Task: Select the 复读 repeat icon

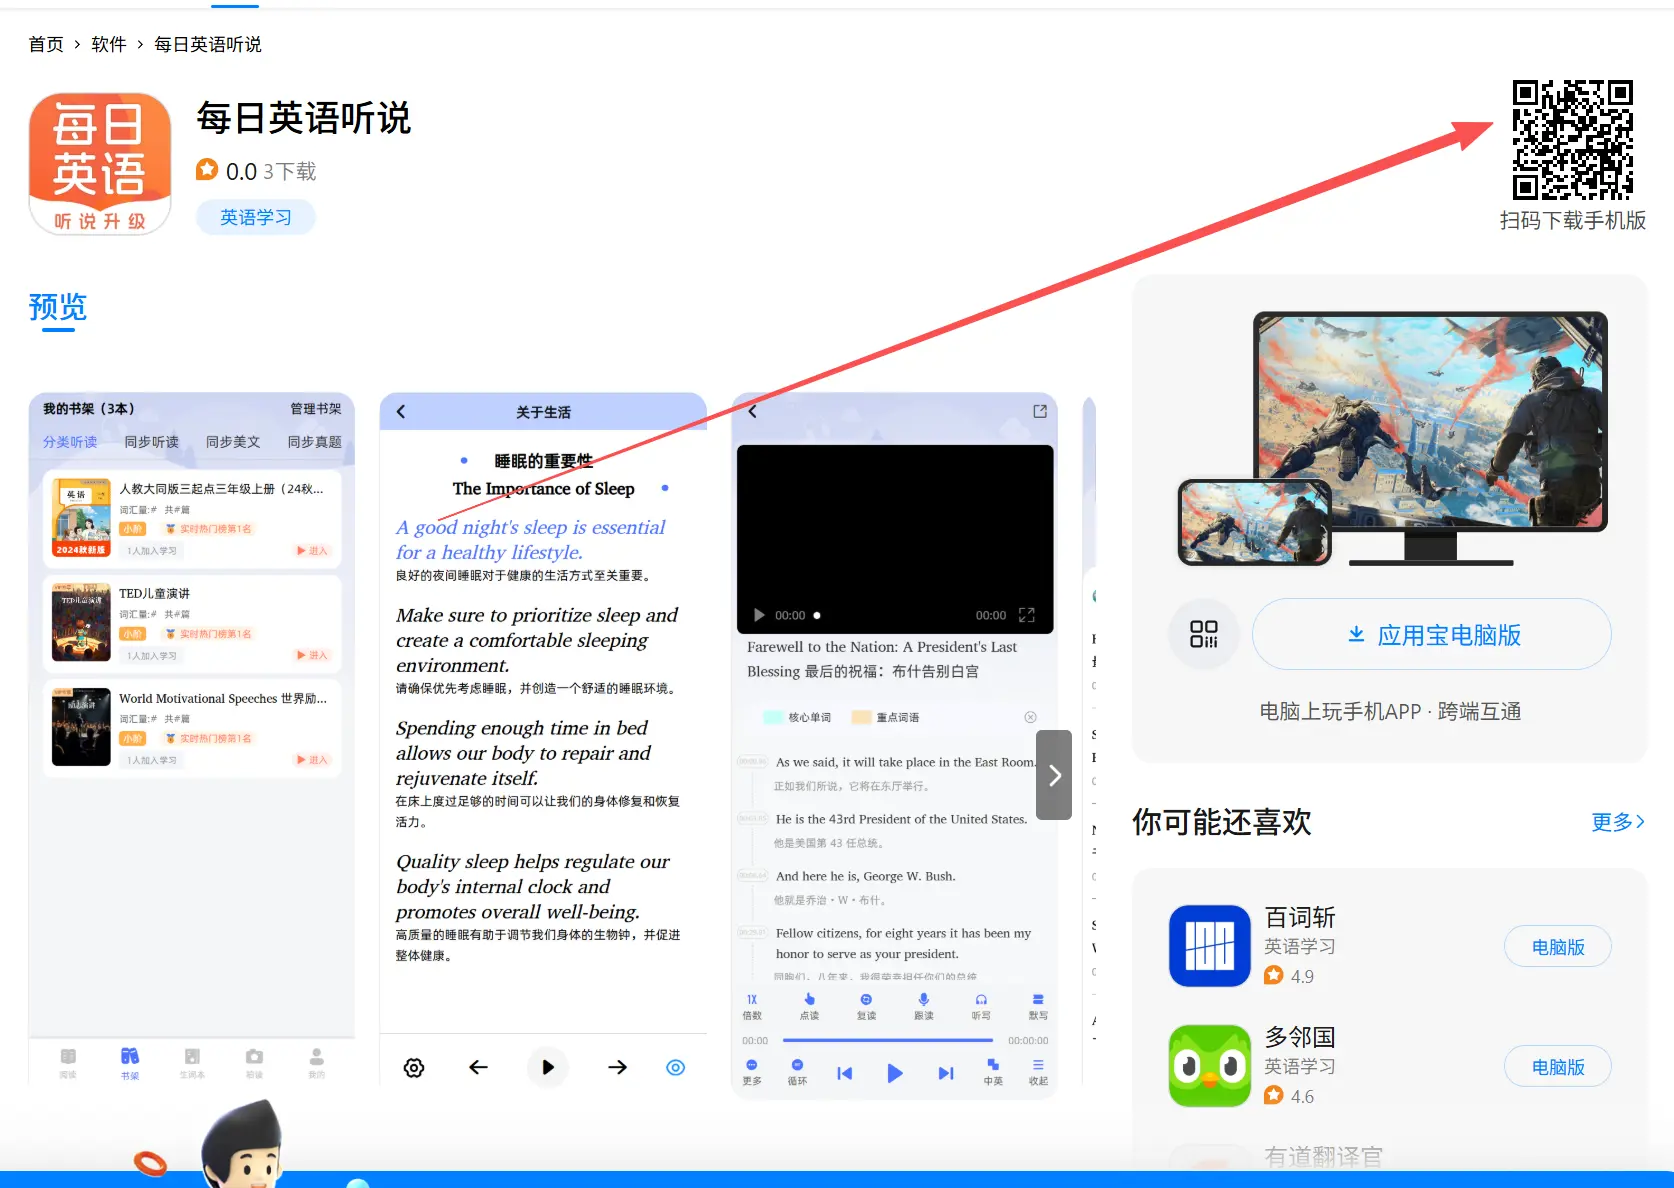Action: coord(866,1000)
